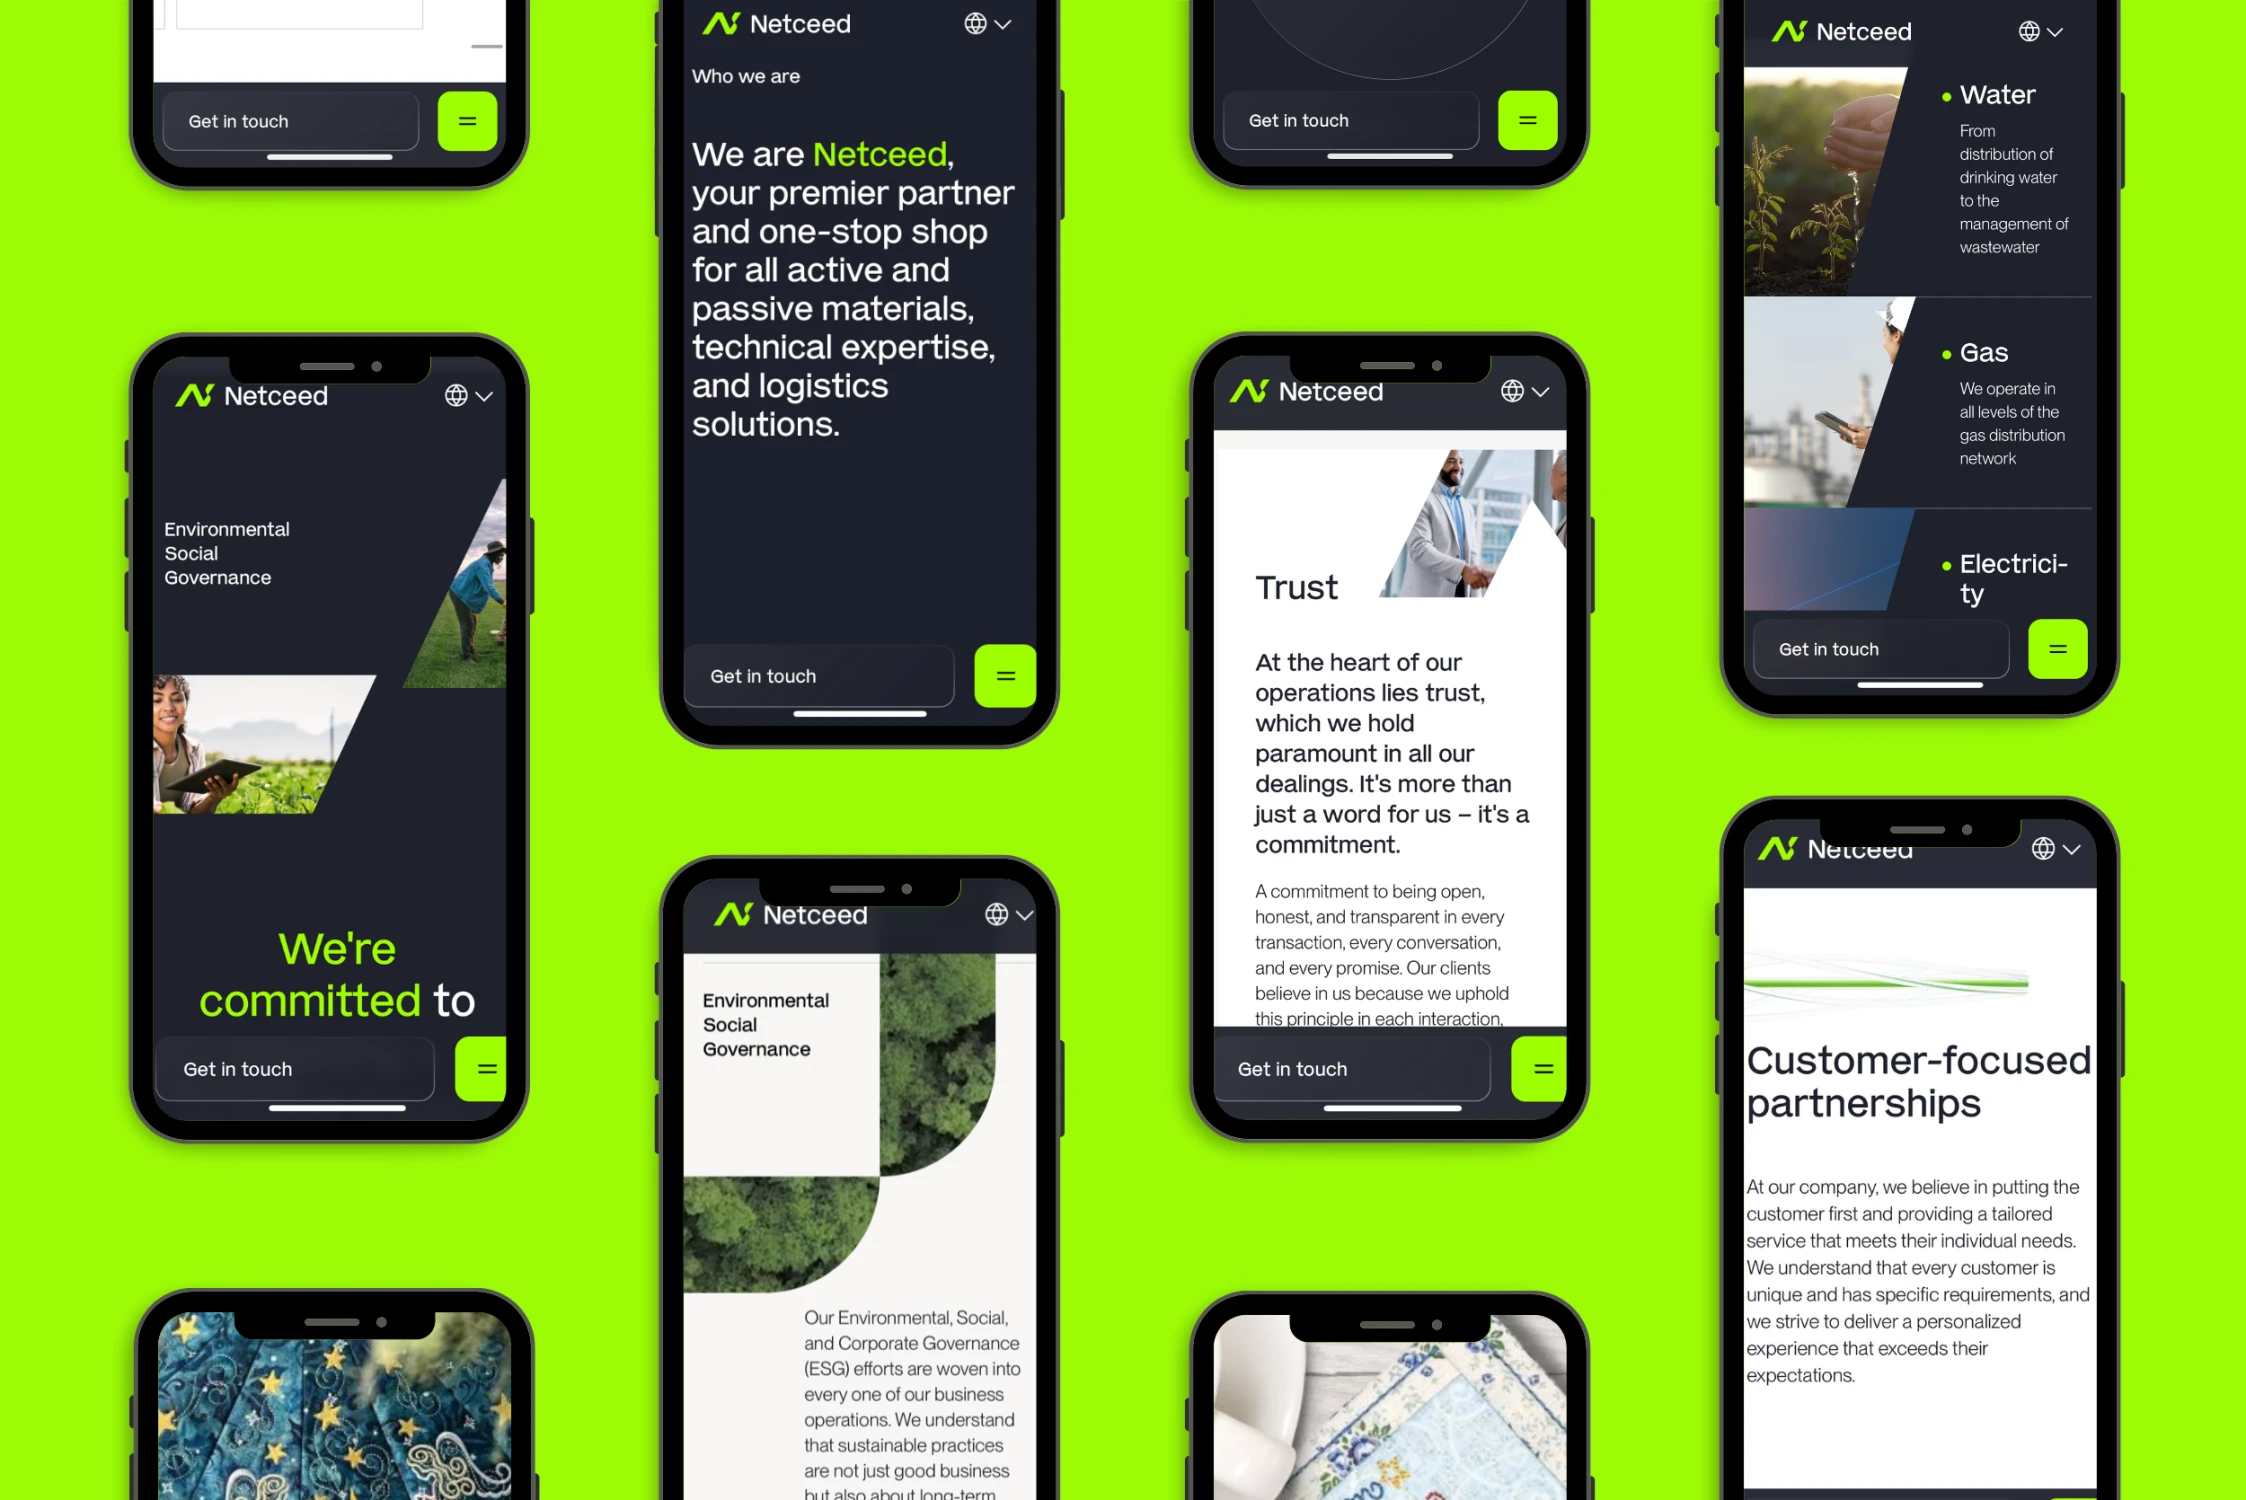Click the Netceed logo icon top-left
Screen dimensions: 2246x1500
[x=196, y=395]
